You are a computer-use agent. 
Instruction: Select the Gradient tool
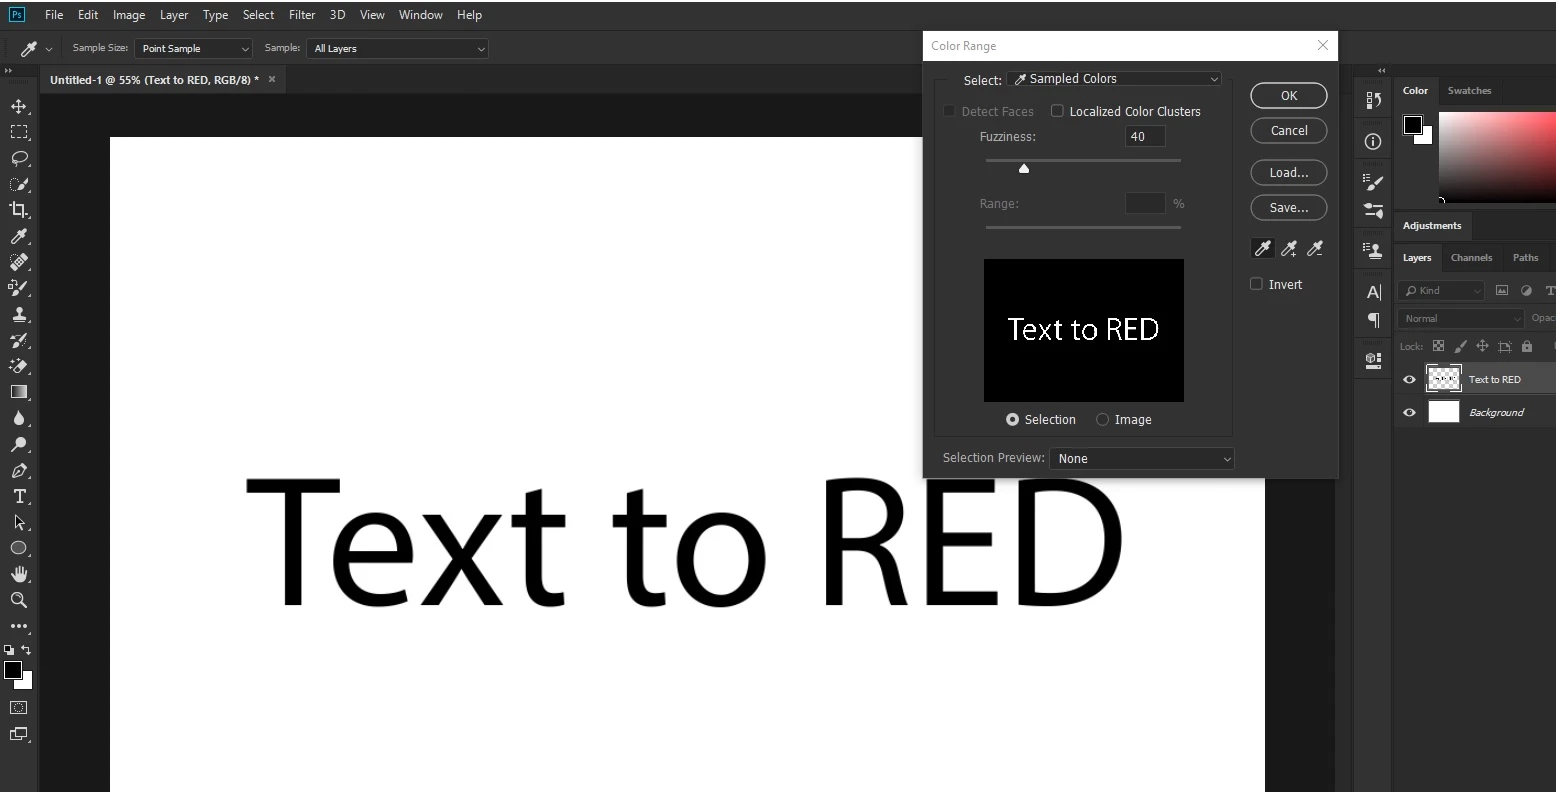click(19, 392)
